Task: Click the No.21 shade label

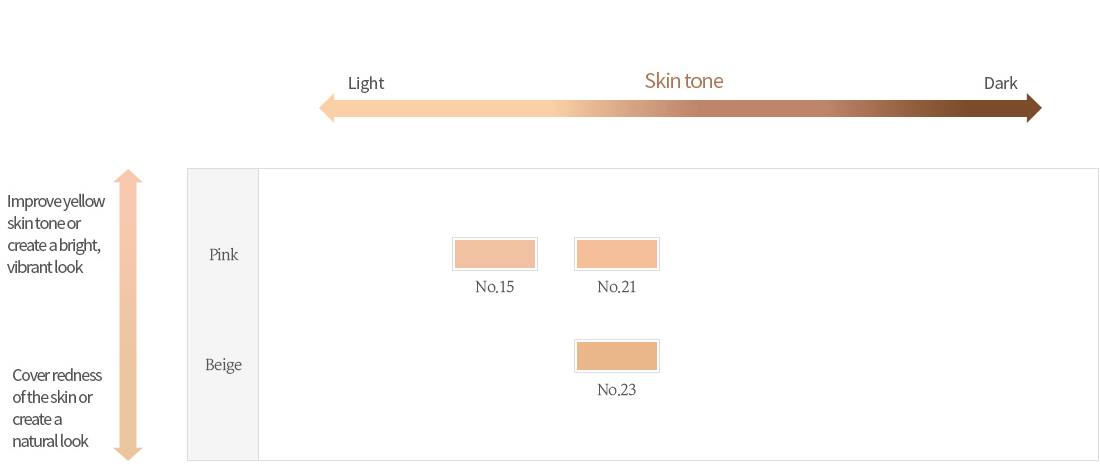Action: tap(617, 287)
